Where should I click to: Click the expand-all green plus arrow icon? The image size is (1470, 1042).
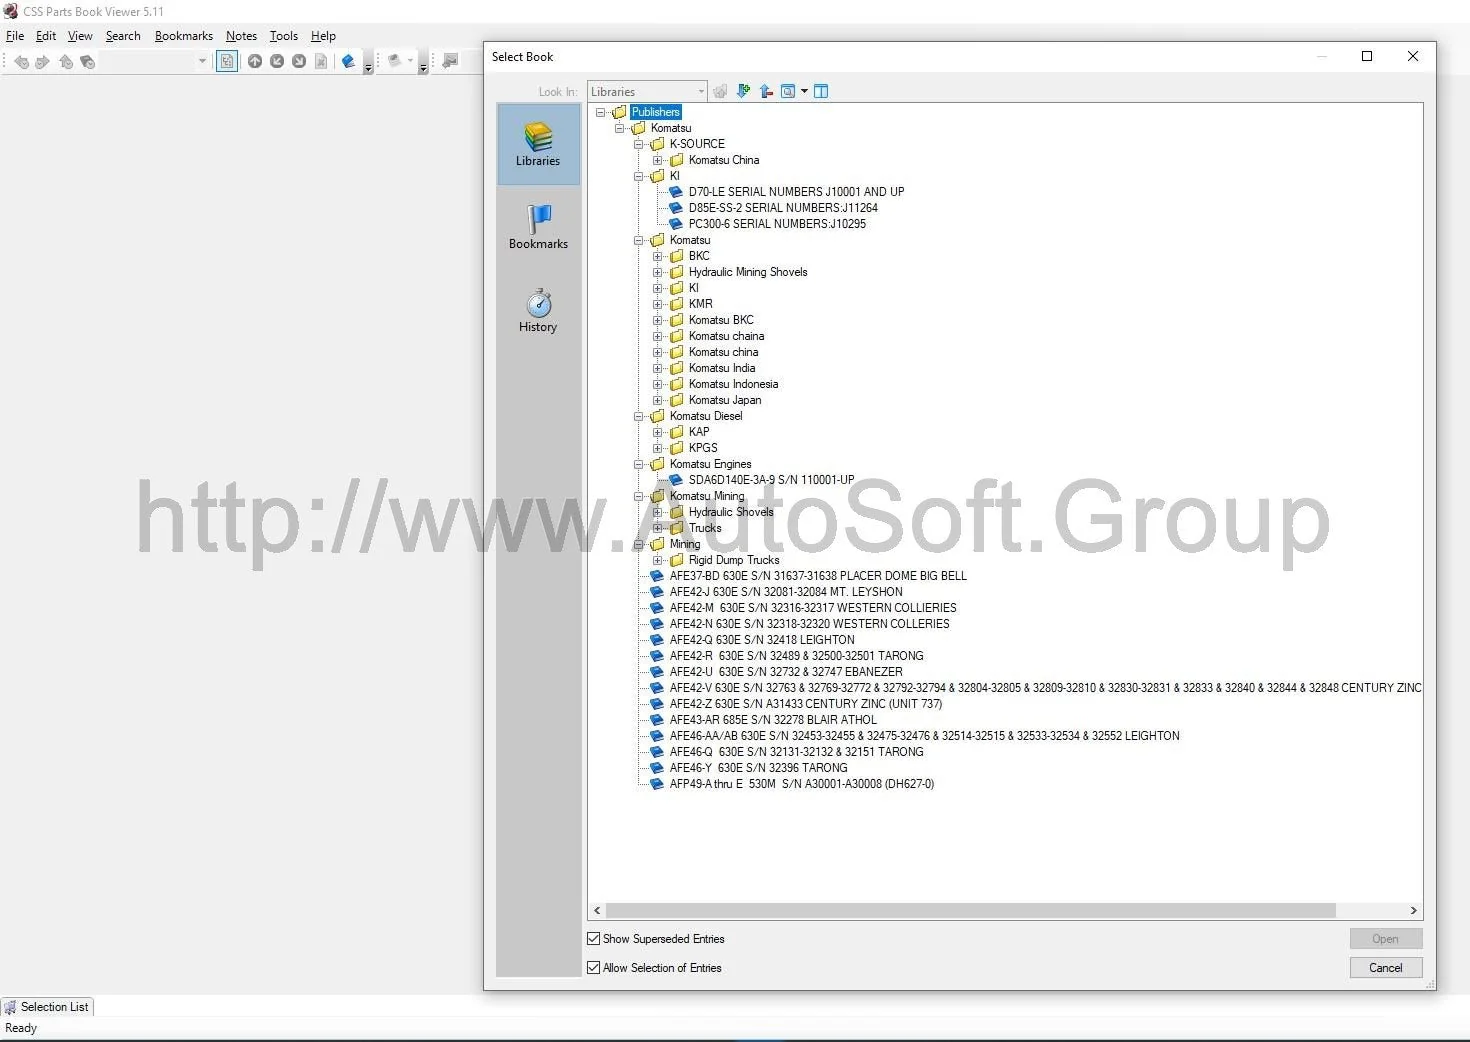click(x=743, y=91)
